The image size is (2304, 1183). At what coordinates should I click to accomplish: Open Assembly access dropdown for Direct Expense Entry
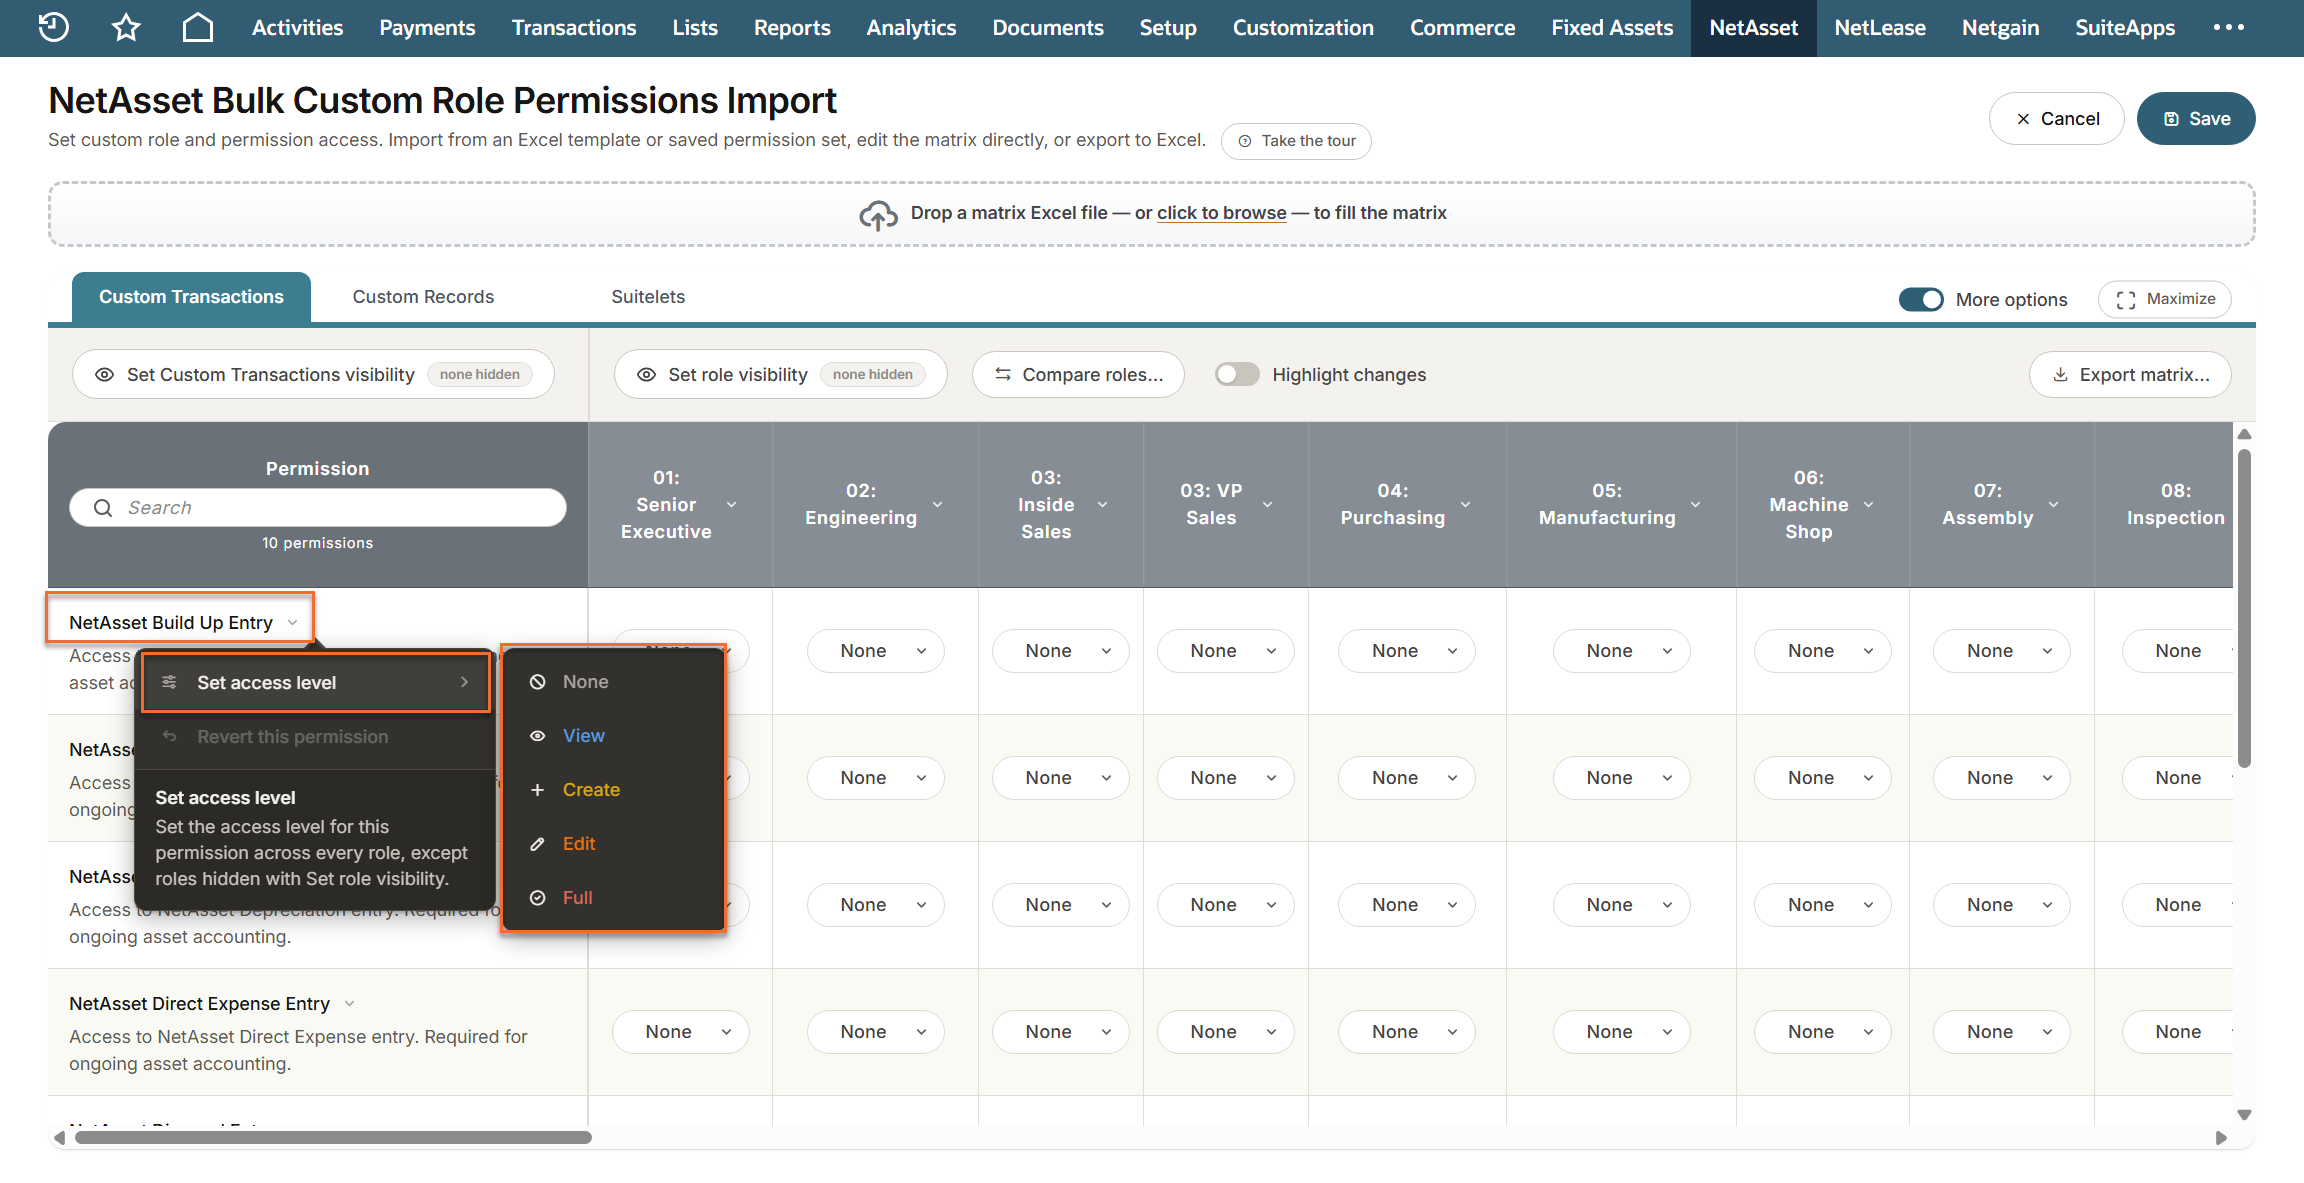2001,1032
